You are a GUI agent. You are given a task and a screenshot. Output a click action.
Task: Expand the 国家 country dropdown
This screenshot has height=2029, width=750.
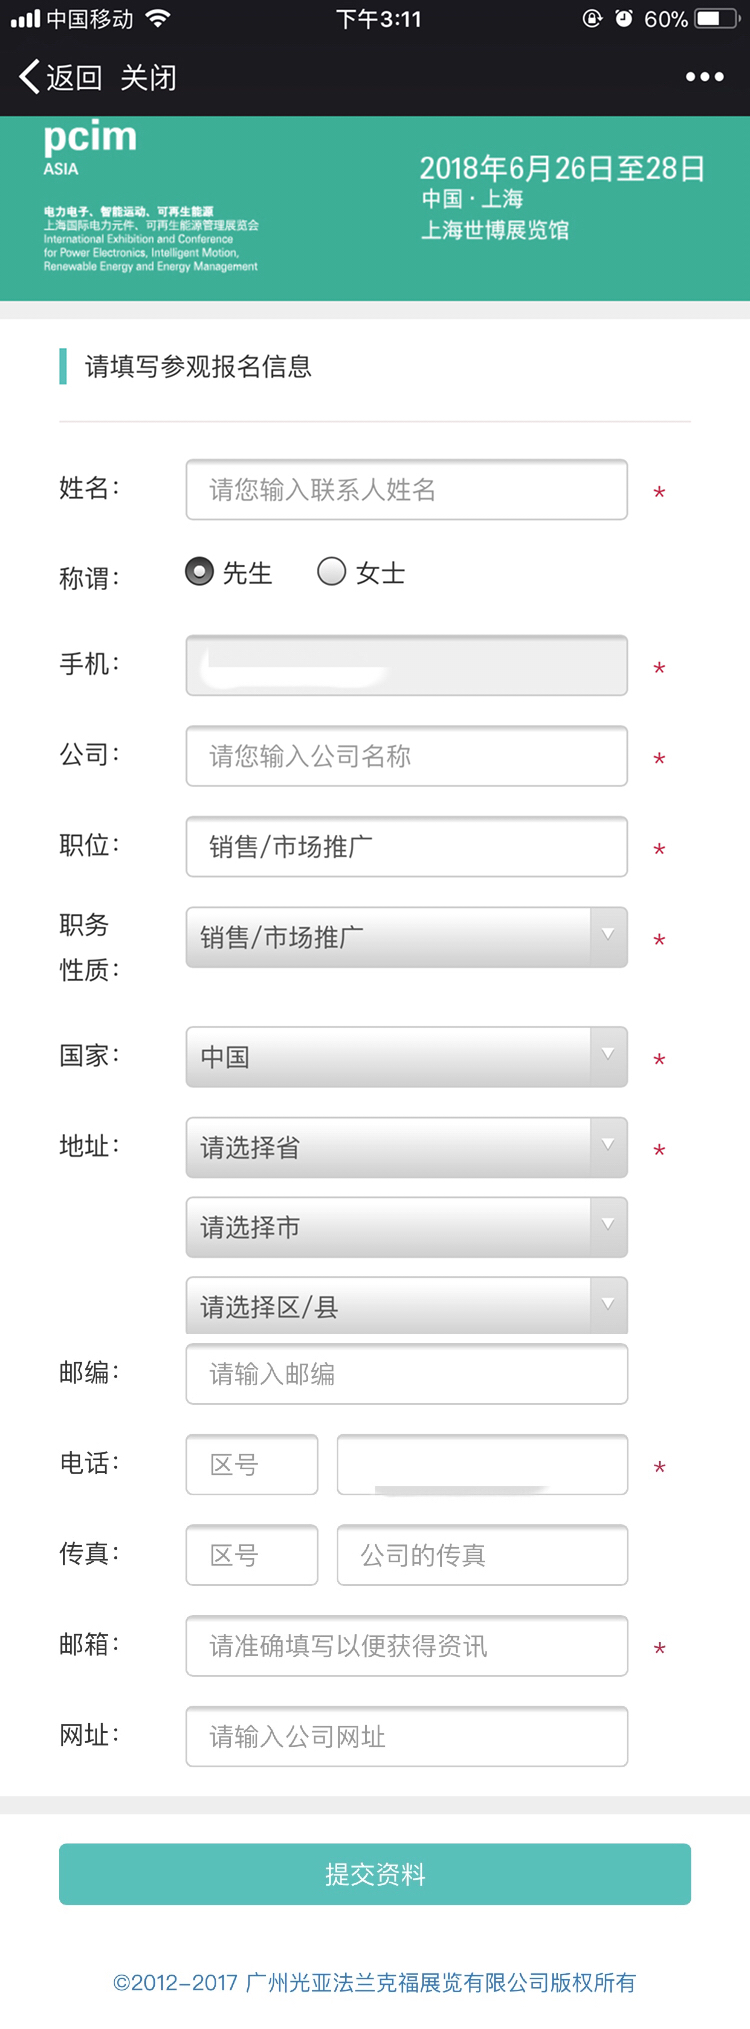[x=406, y=1057]
